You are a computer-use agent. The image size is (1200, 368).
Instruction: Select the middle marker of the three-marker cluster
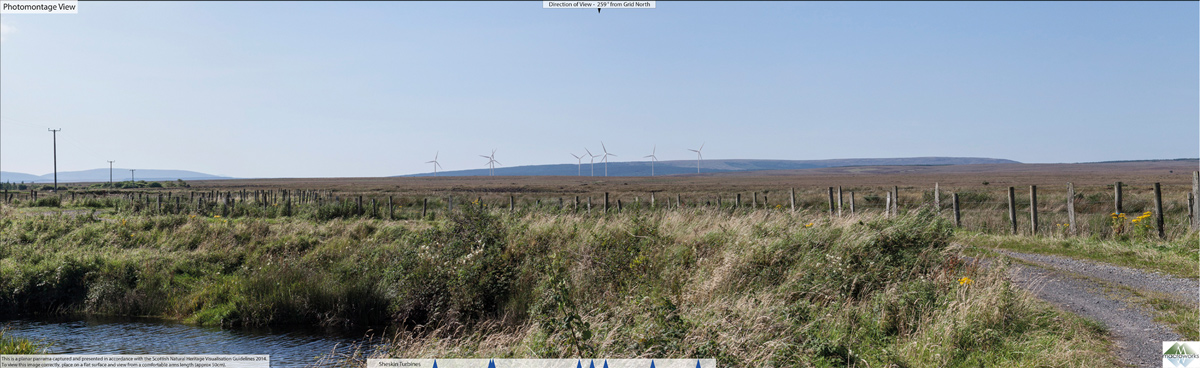click(591, 364)
